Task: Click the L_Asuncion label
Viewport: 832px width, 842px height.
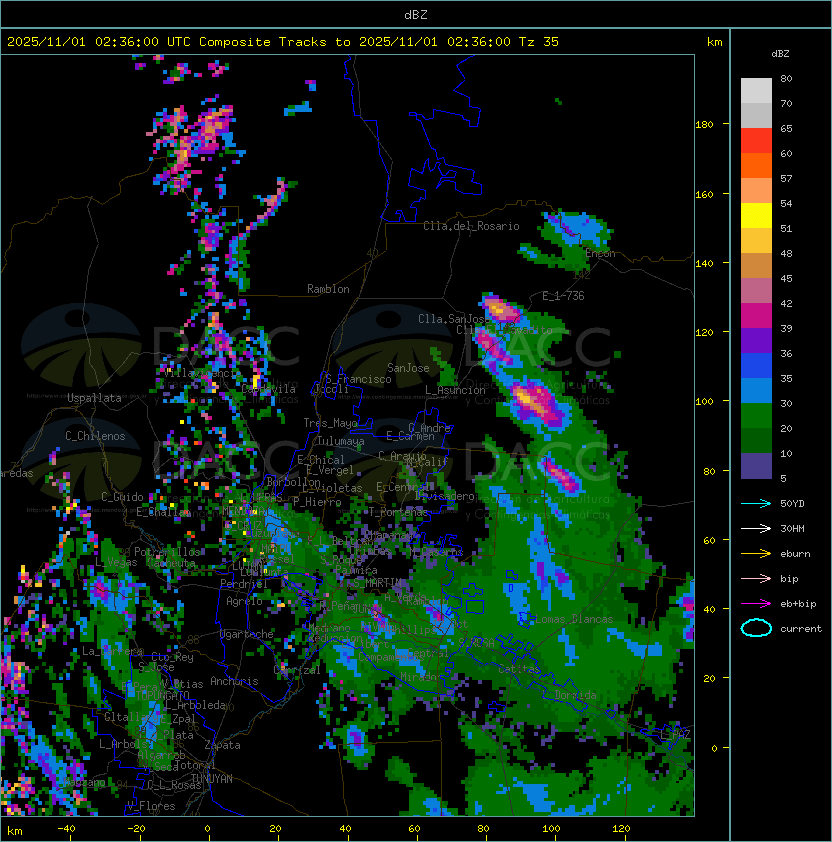Action: 455,390
